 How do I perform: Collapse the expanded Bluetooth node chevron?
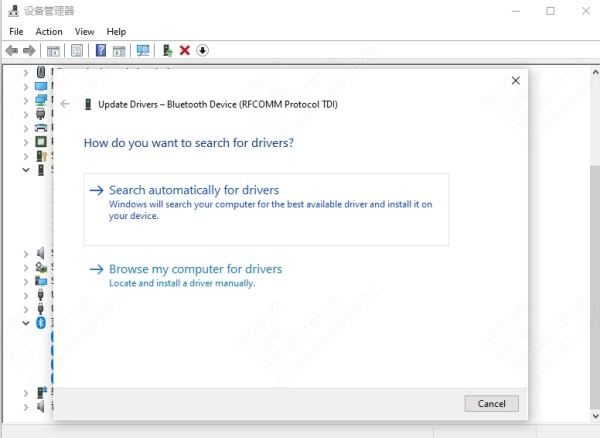click(26, 323)
